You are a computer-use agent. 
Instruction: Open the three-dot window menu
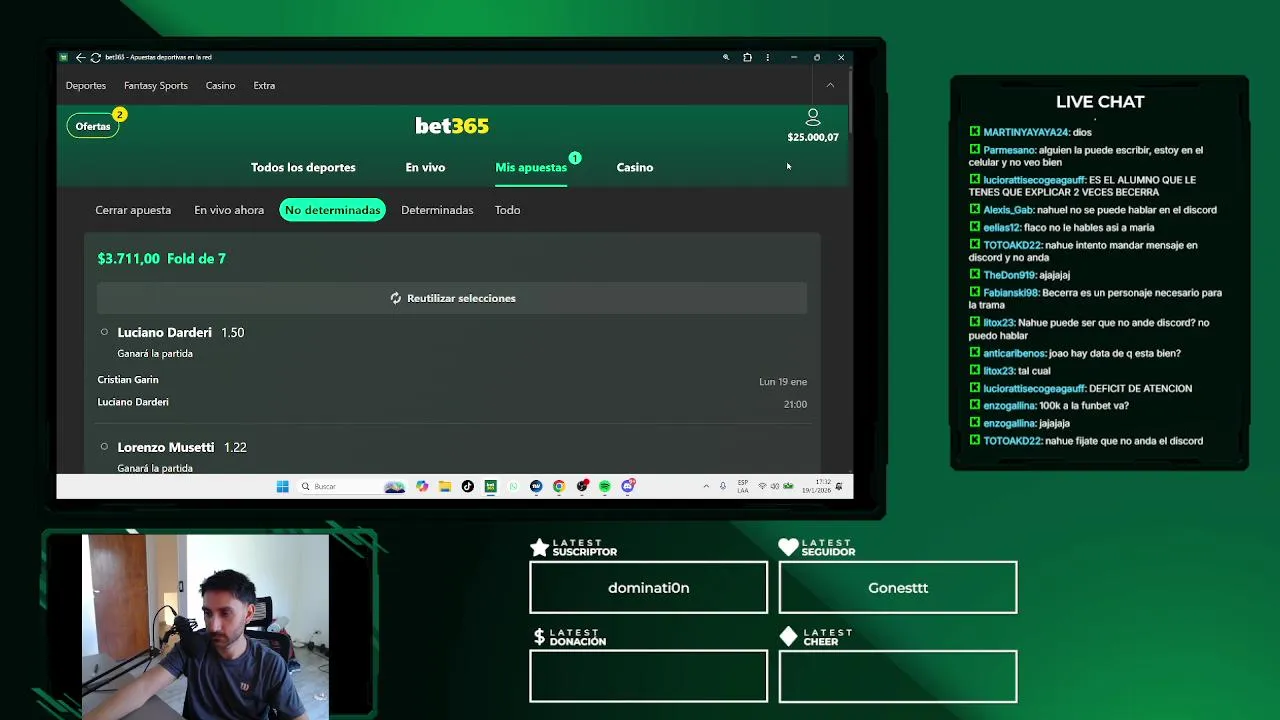pos(767,57)
